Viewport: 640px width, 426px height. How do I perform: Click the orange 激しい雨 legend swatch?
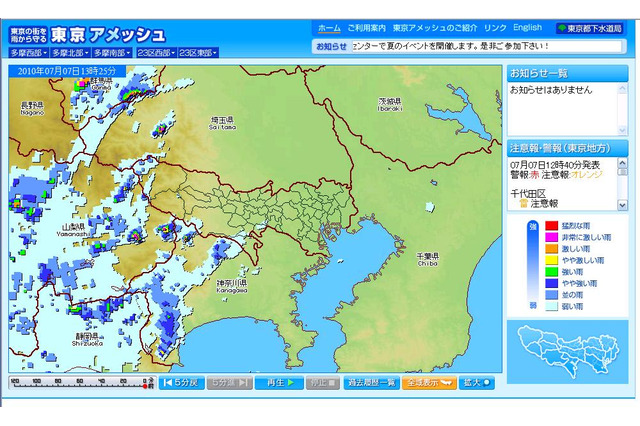[x=551, y=248]
